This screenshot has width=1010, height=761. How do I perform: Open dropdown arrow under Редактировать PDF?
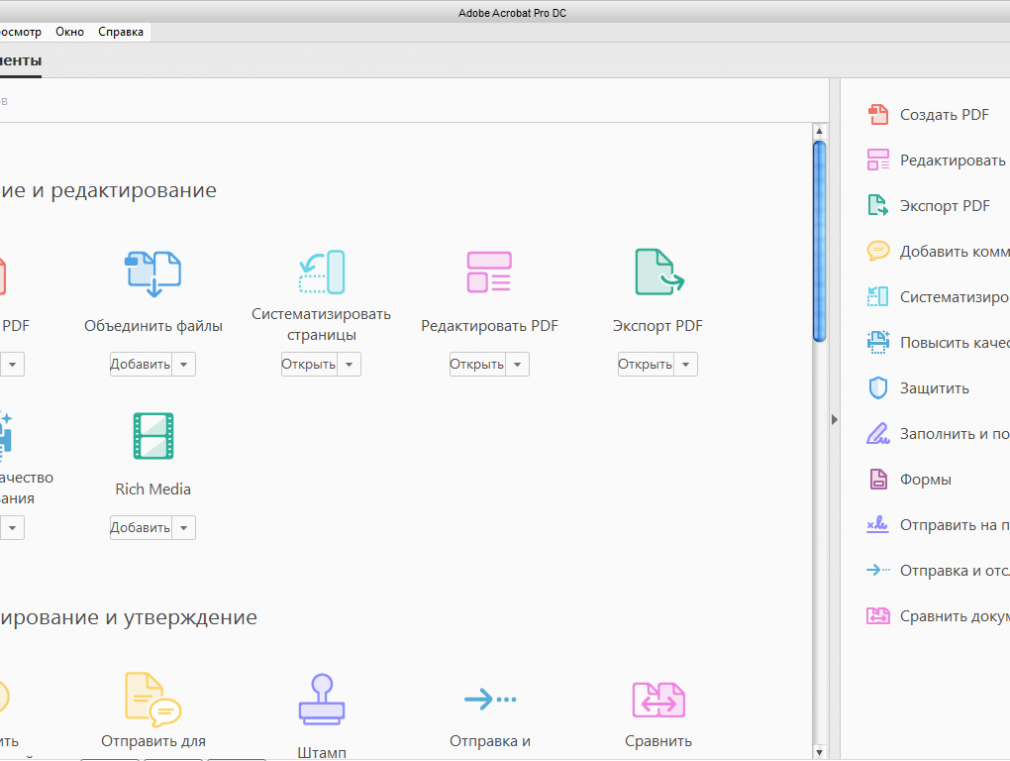[517, 365]
